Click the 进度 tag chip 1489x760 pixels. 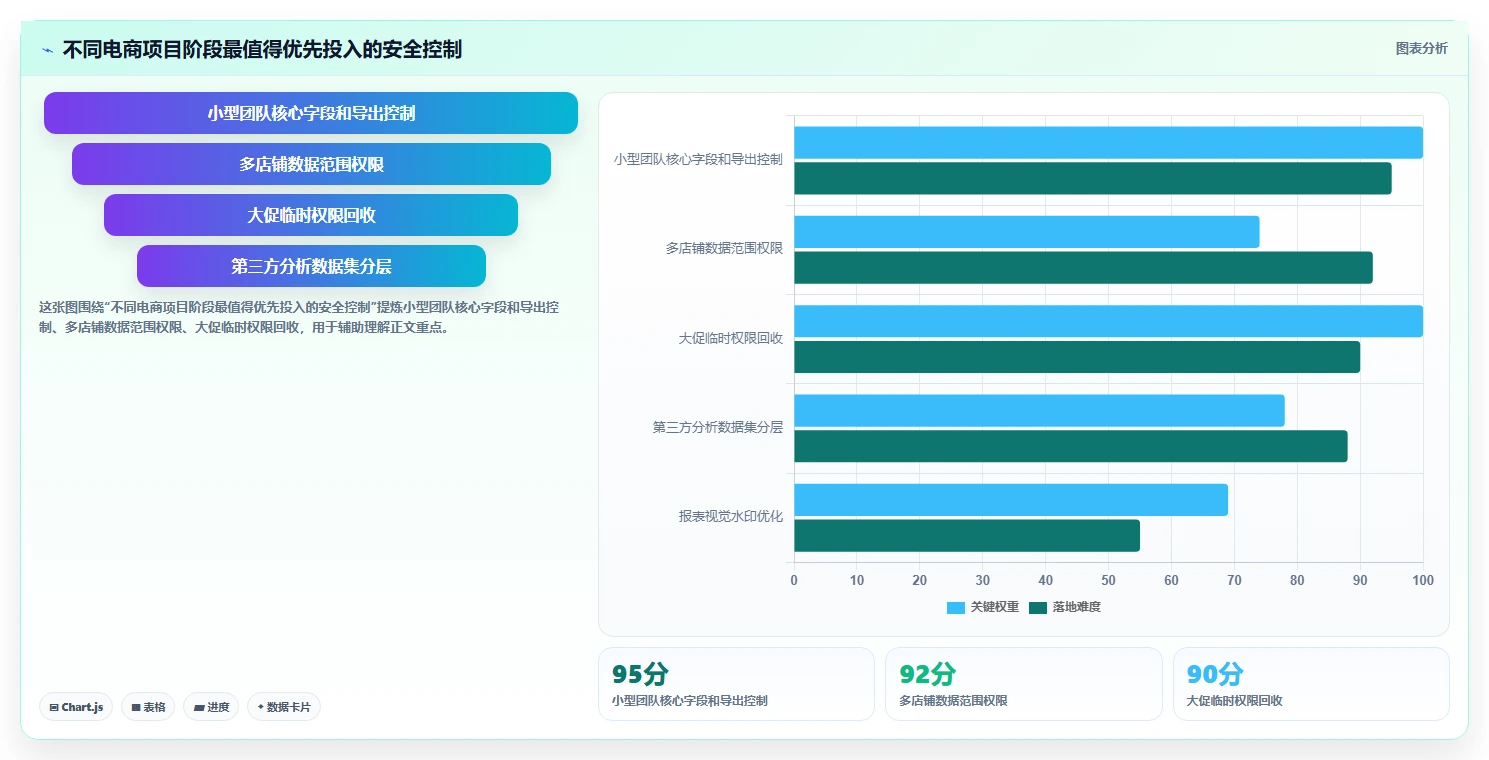pyautogui.click(x=211, y=707)
